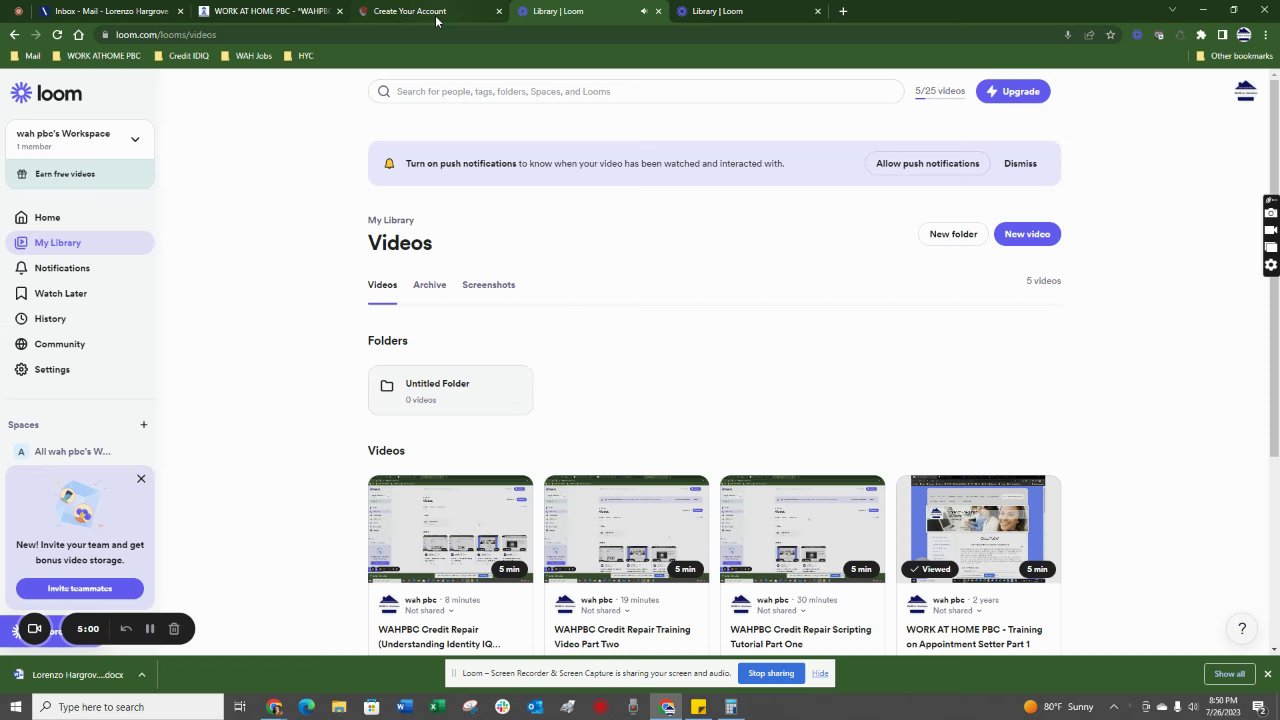The width and height of the screenshot is (1280, 720).
Task: Expand Not shared dropdown on 30 minutes video
Action: coord(781,611)
